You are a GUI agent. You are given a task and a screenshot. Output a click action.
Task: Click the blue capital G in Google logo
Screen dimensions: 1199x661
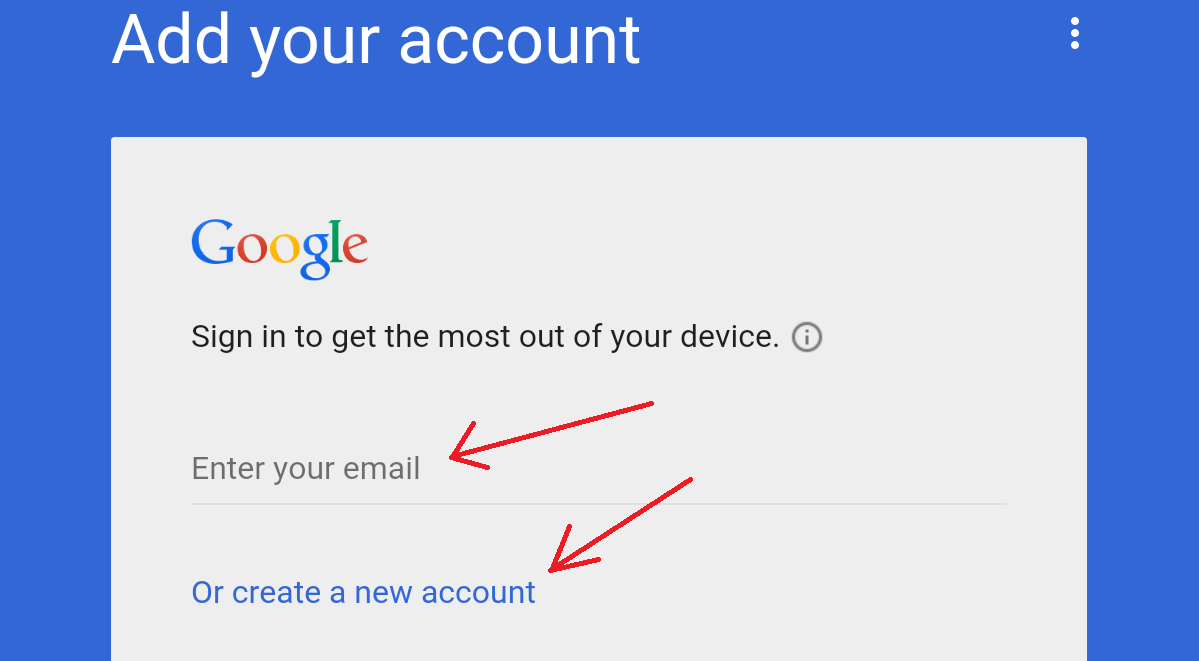[213, 242]
